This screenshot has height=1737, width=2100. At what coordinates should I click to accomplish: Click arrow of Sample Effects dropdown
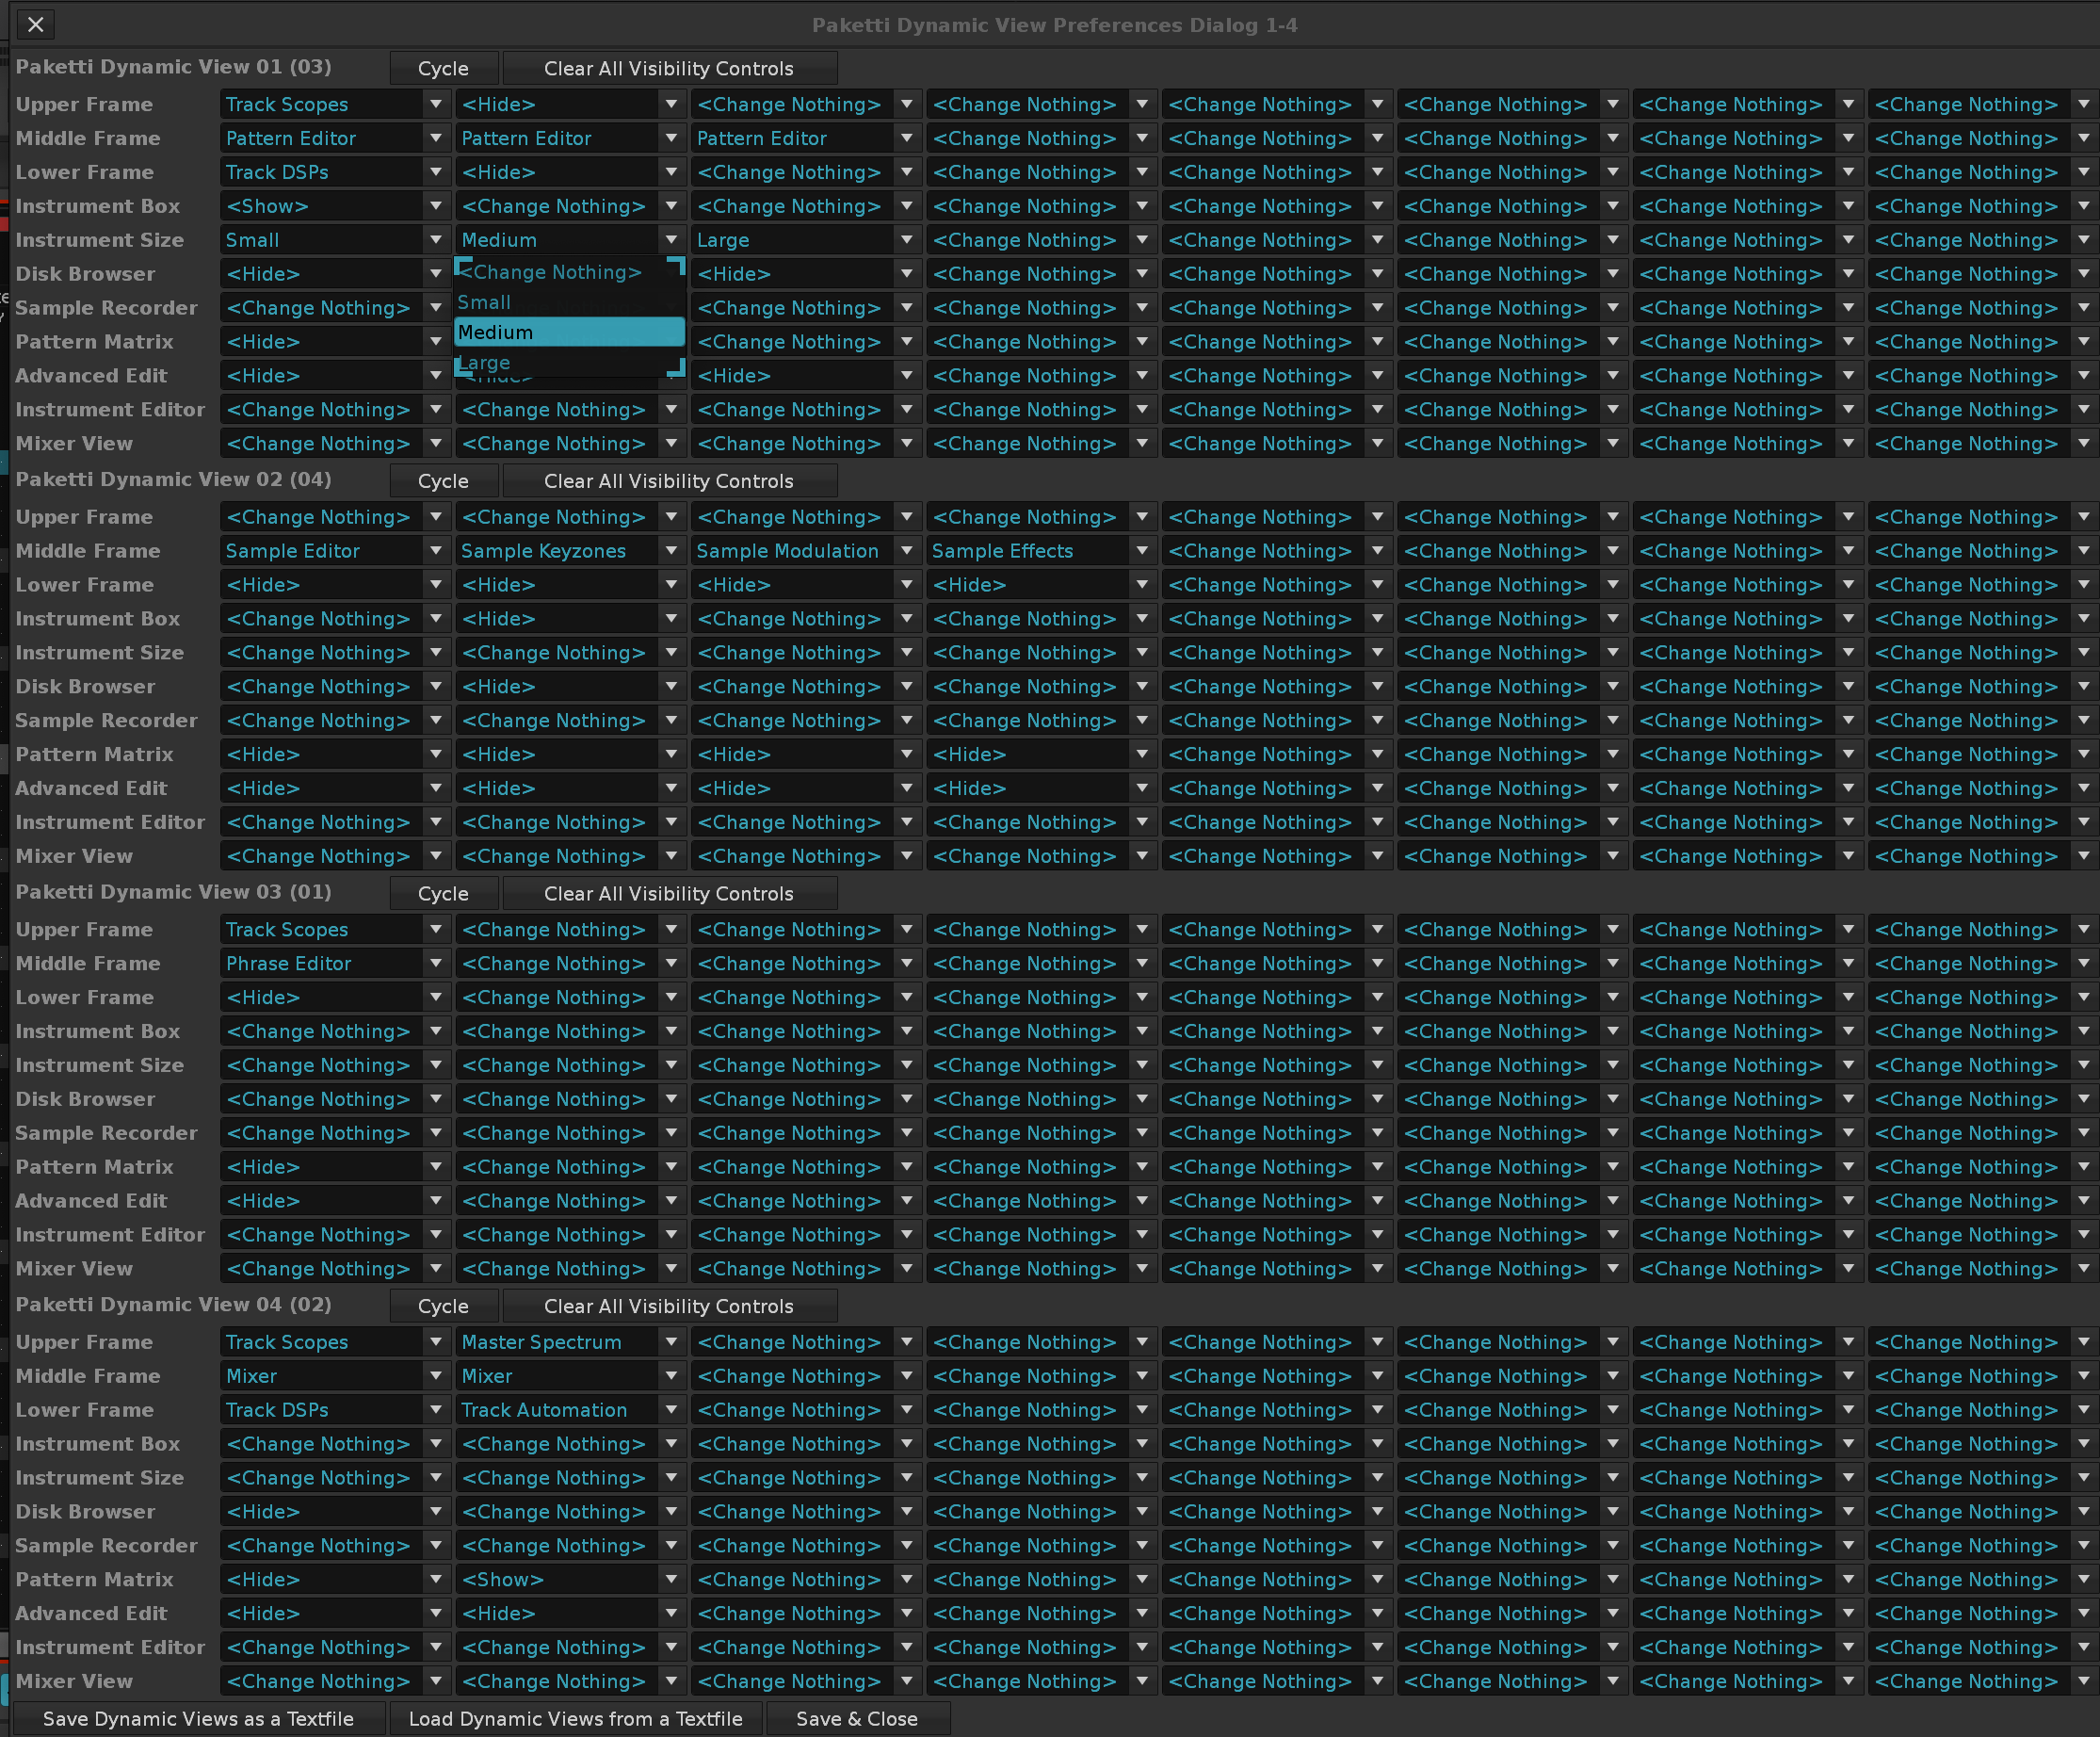pos(1142,551)
